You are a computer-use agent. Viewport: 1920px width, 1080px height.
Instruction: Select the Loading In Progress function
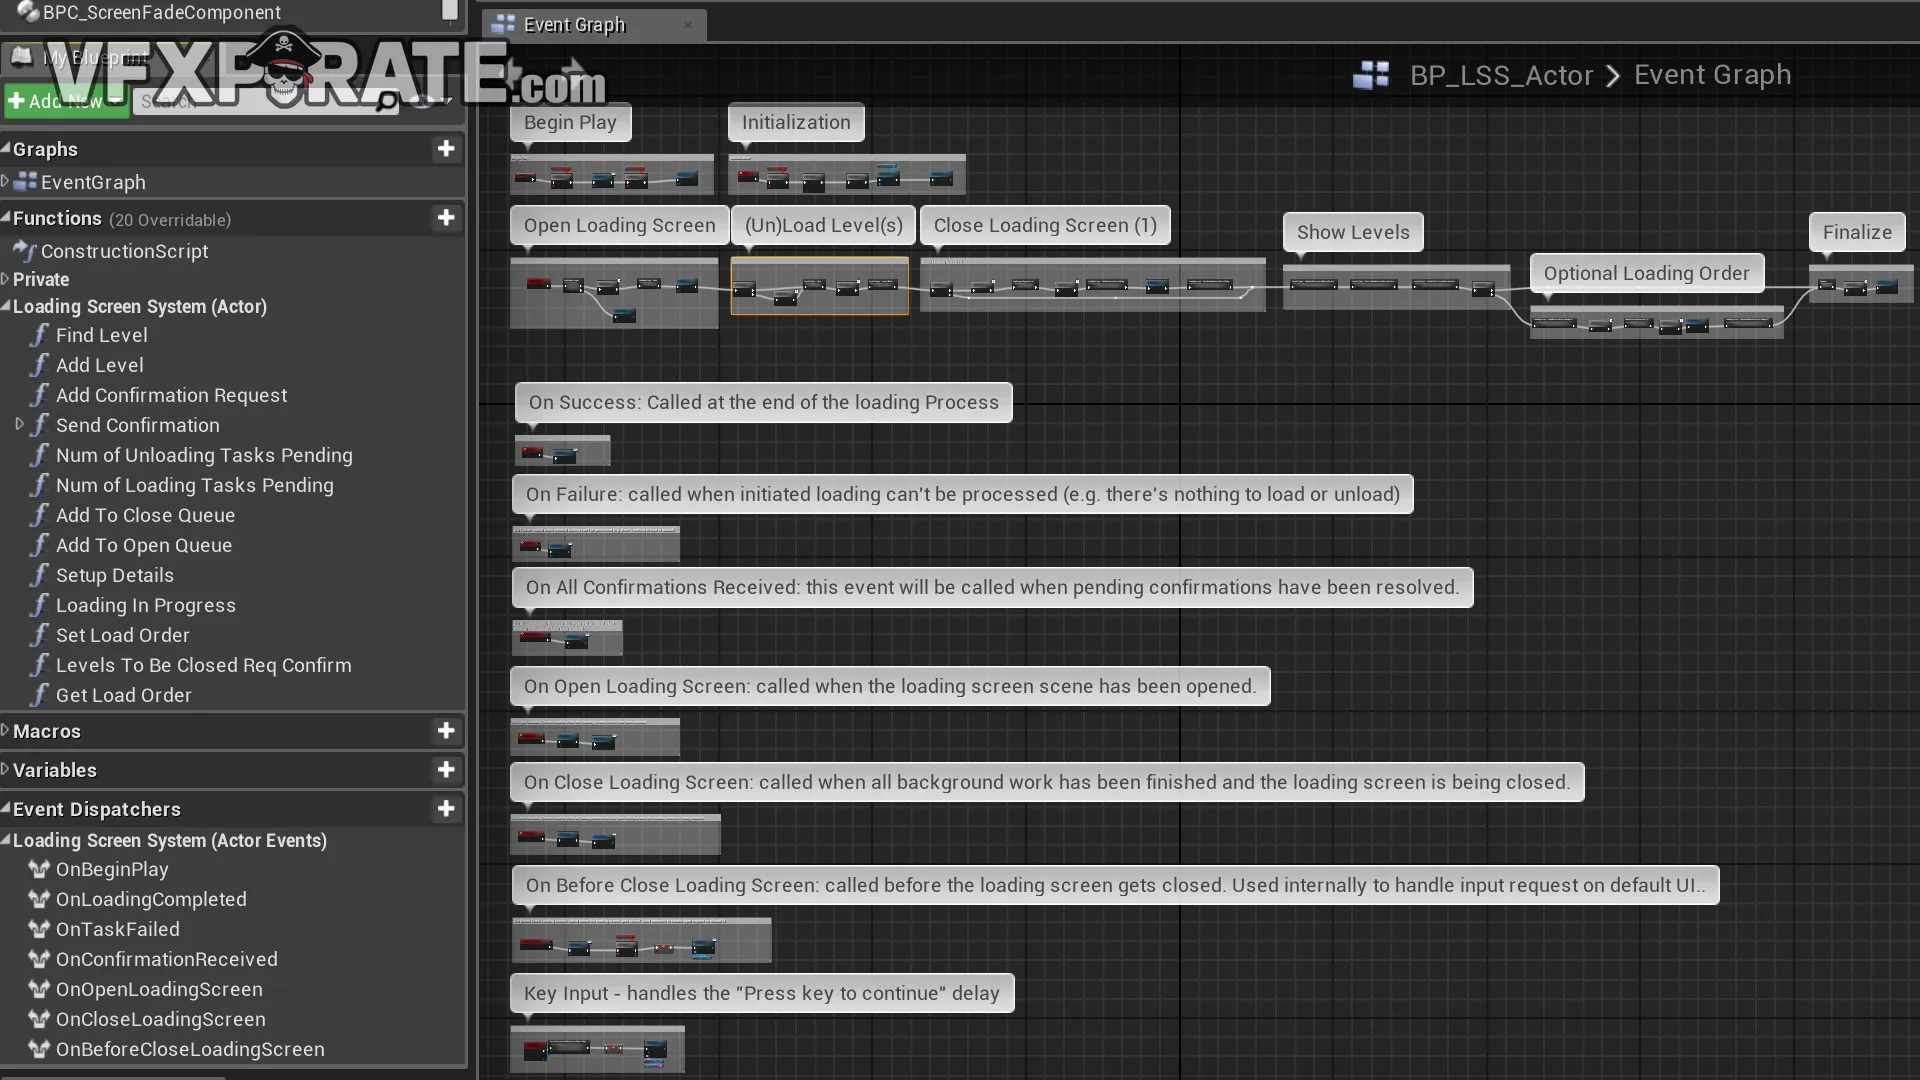coord(146,605)
